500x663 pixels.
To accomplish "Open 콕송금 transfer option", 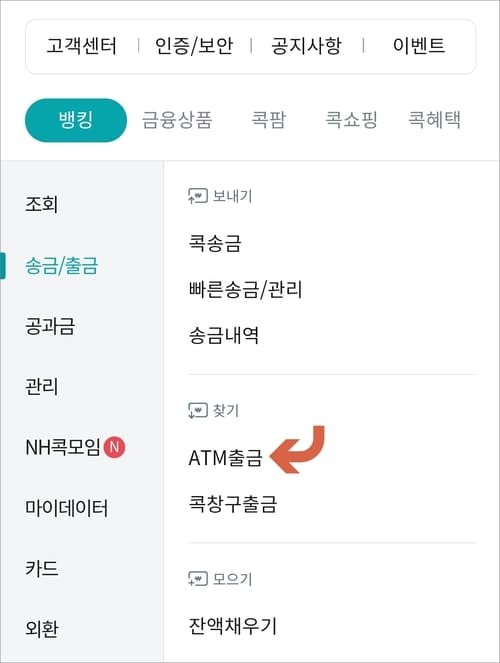I will [215, 244].
